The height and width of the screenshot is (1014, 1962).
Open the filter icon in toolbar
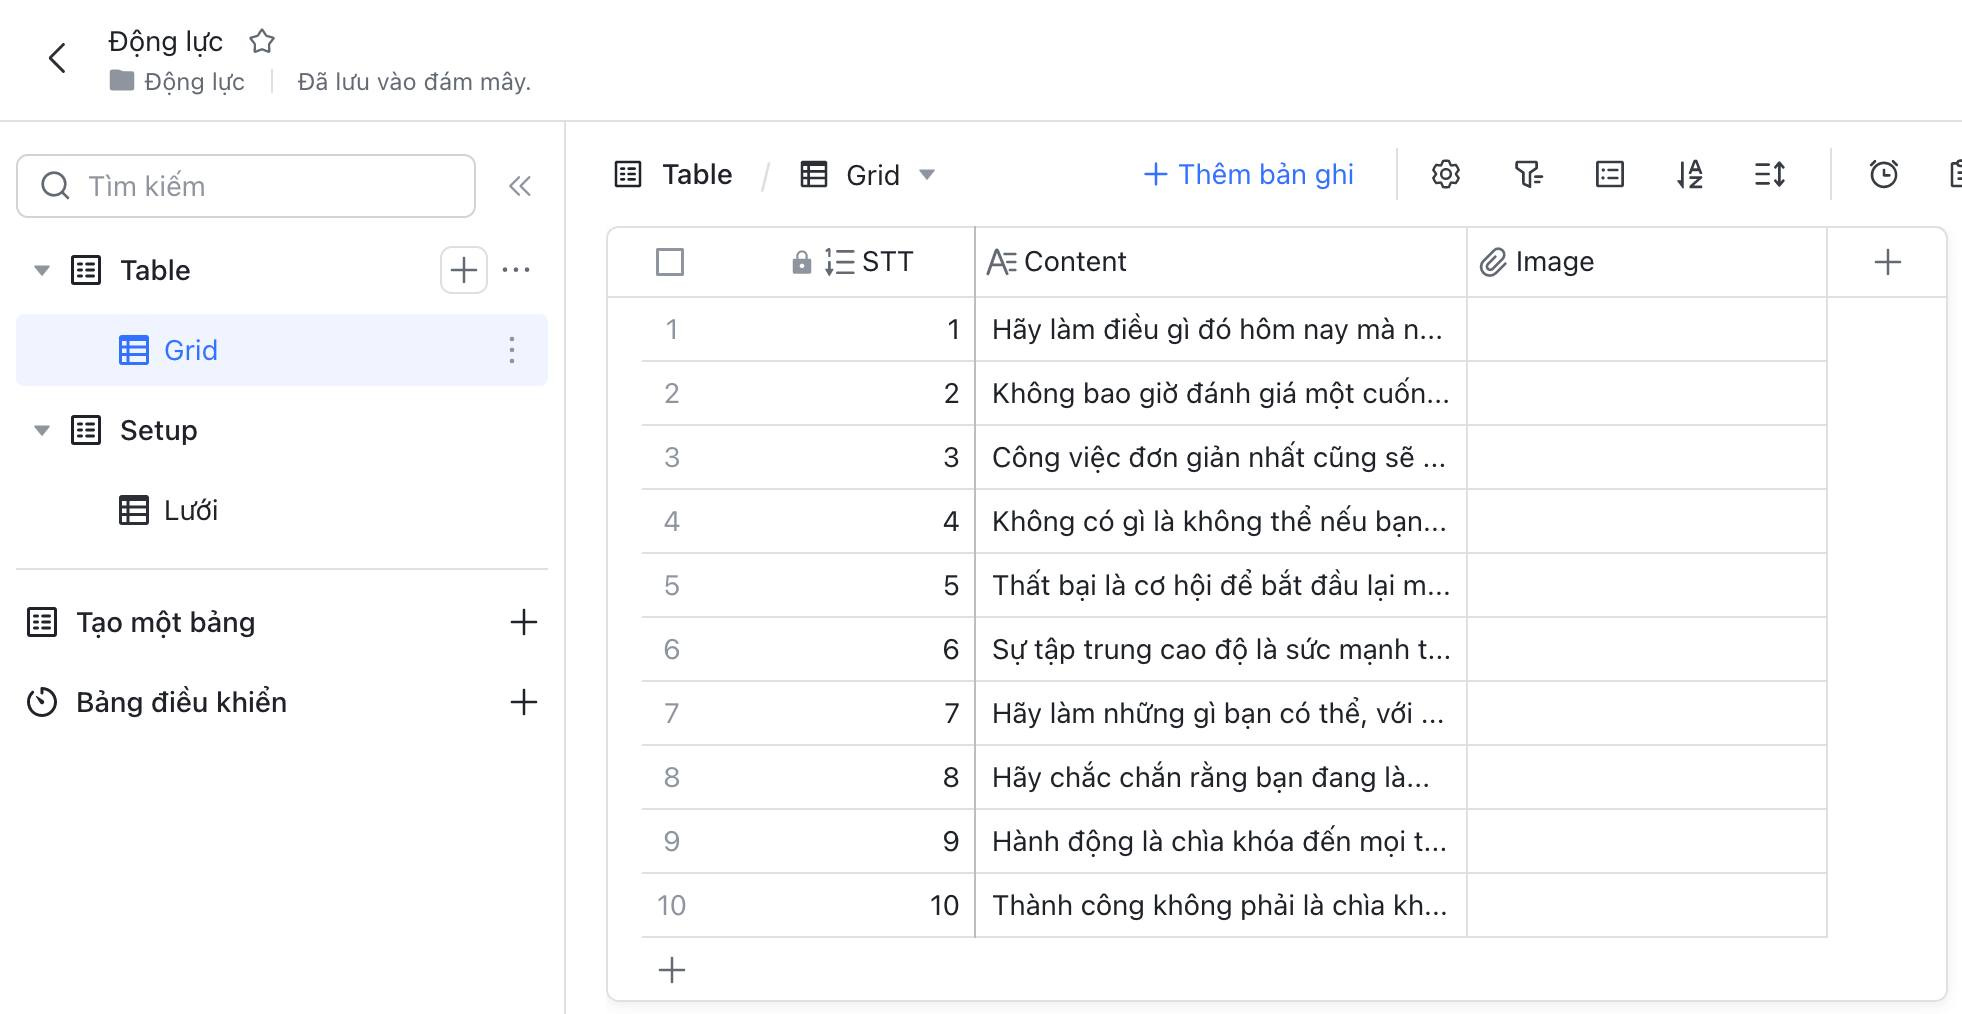pos(1528,174)
